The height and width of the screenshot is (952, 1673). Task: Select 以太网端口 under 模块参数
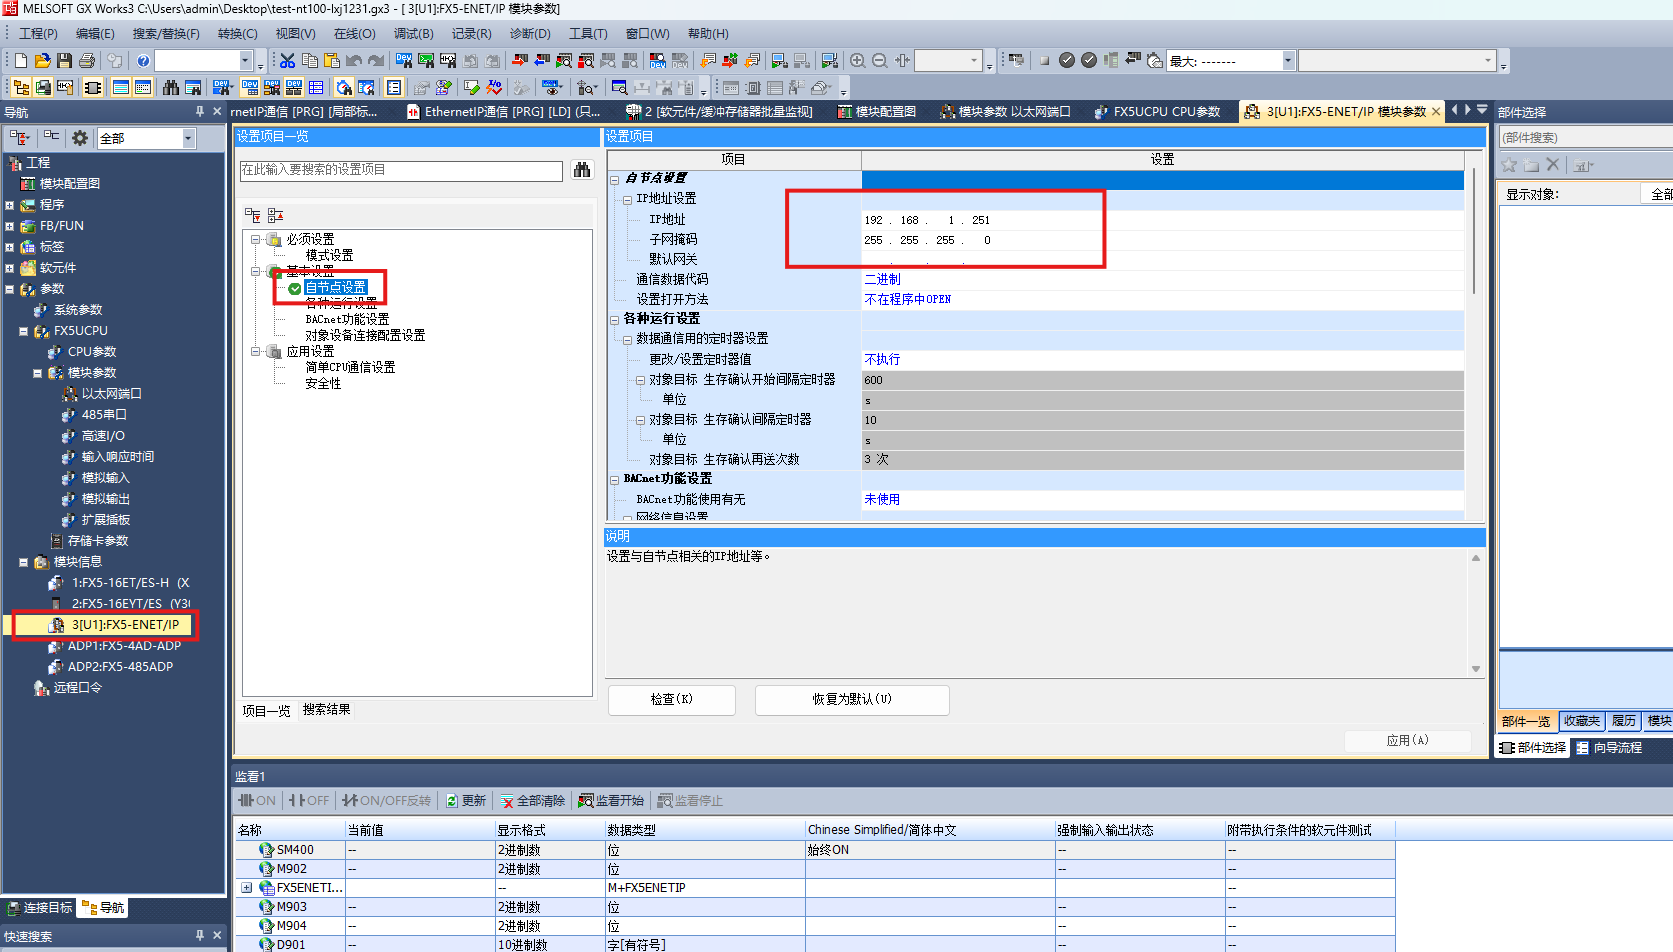pyautogui.click(x=111, y=393)
